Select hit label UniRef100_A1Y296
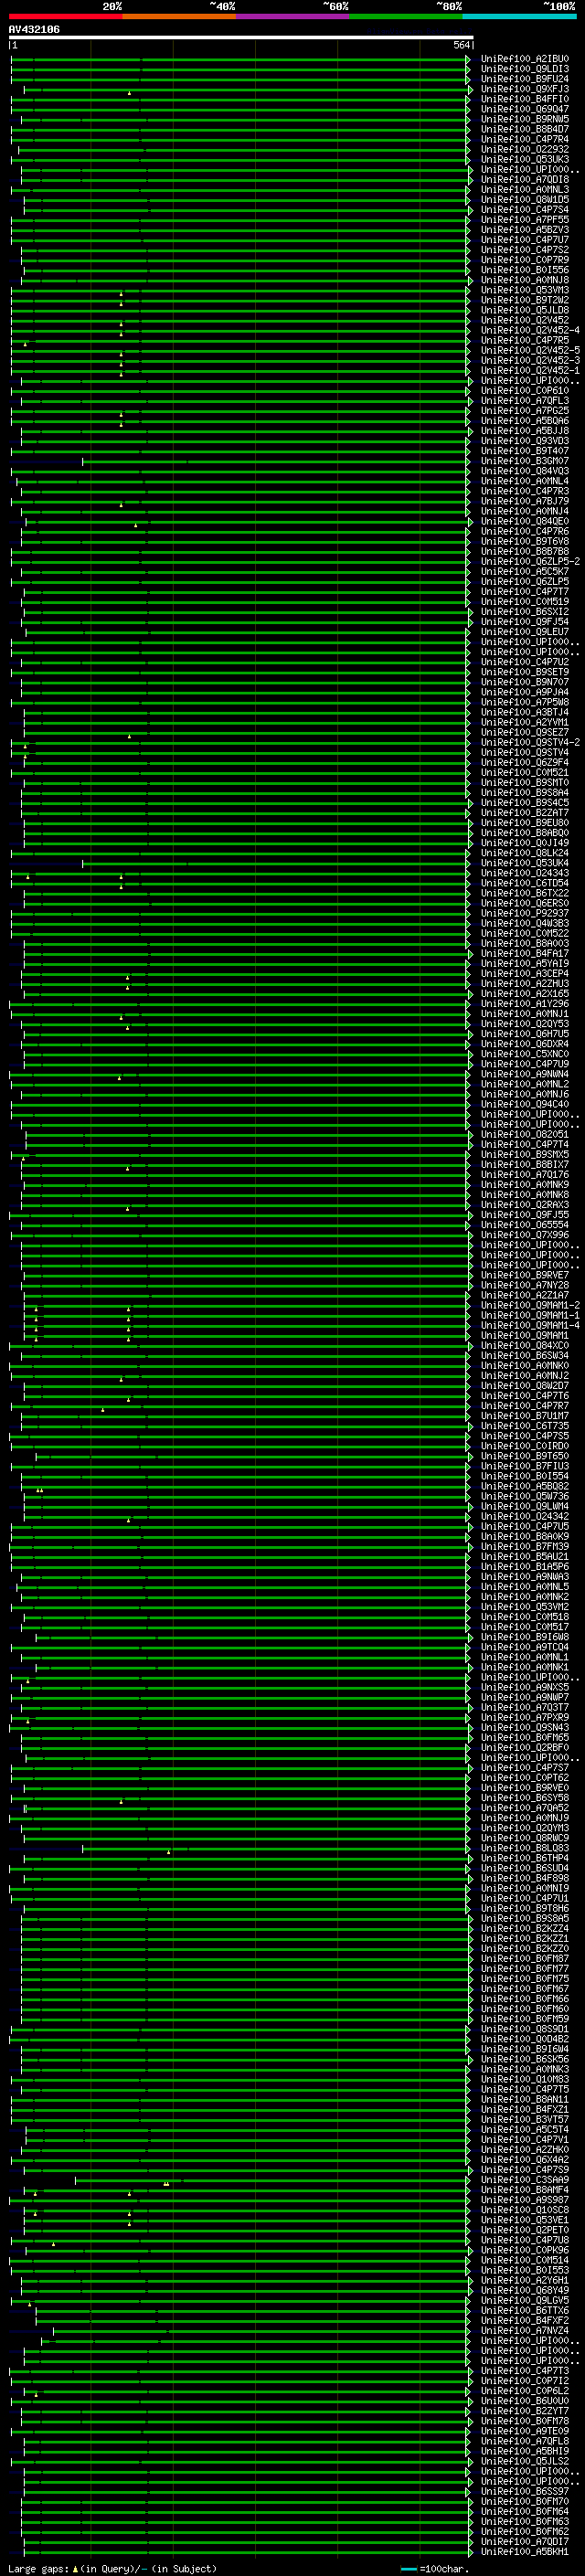Image resolution: width=585 pixels, height=2576 pixels. click(x=525, y=1003)
